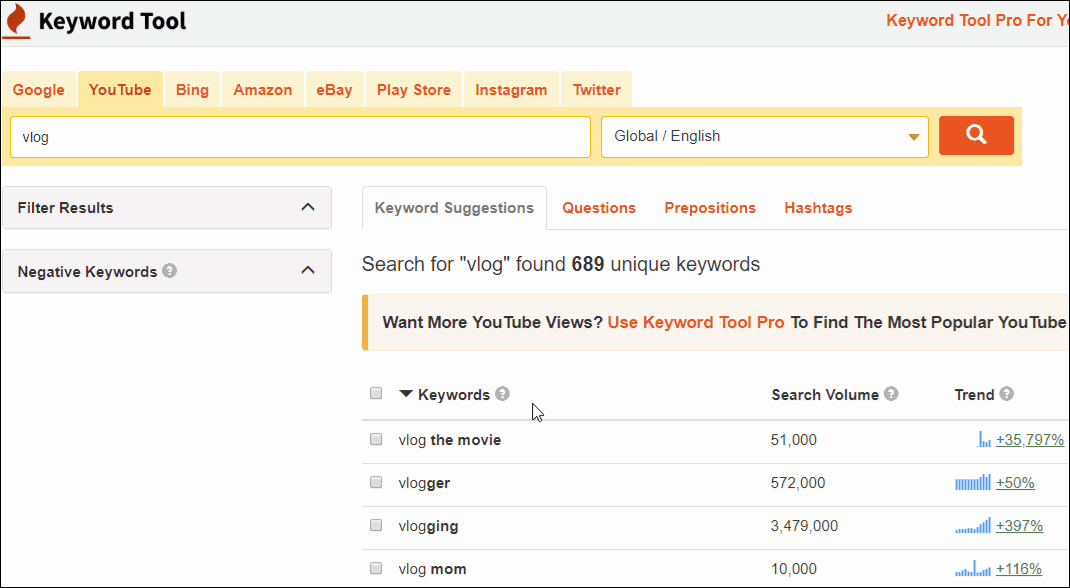
Task: Collapse the Negative Keywords panel
Action: (x=308, y=271)
